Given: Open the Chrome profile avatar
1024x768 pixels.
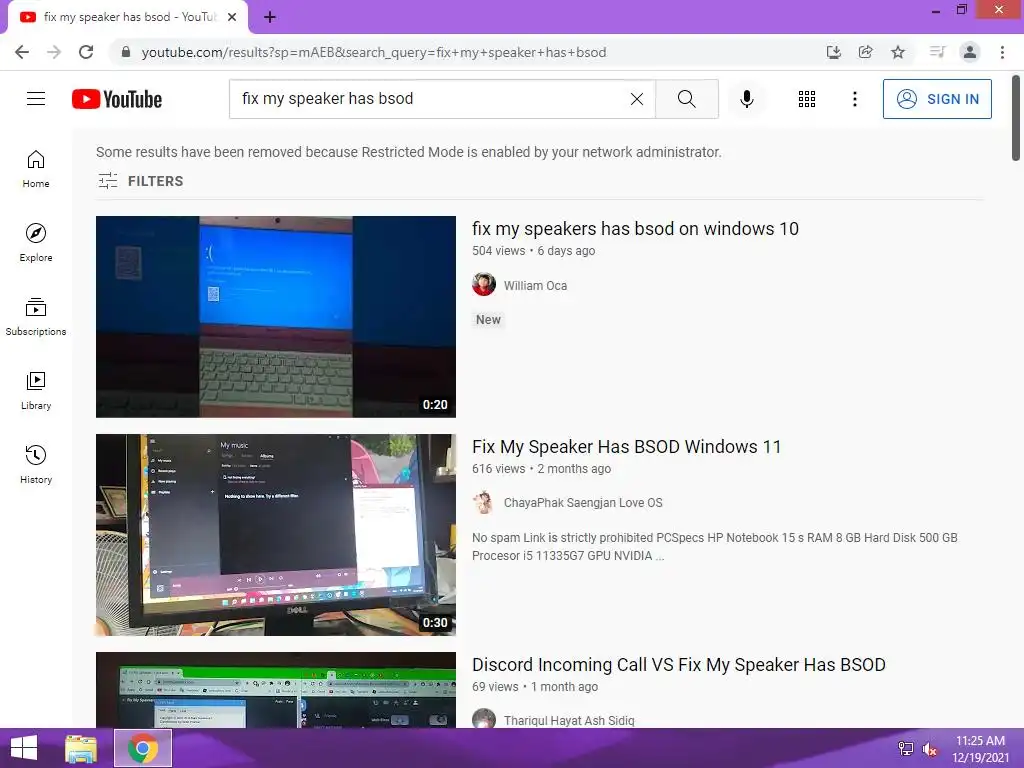Looking at the screenshot, I should pyautogui.click(x=970, y=52).
